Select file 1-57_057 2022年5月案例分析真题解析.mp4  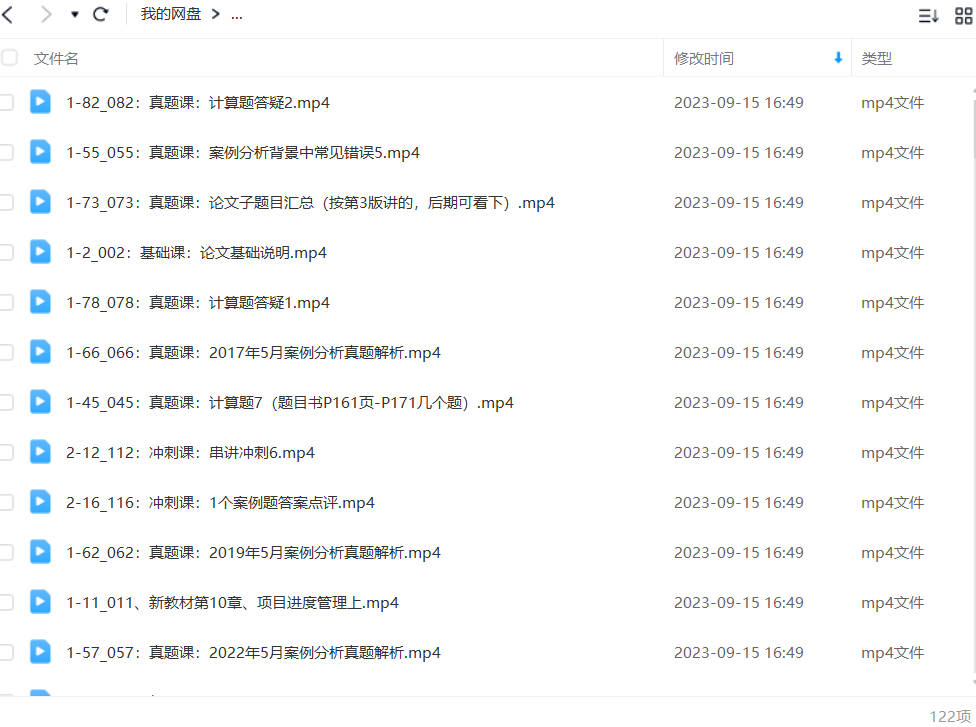pos(253,653)
